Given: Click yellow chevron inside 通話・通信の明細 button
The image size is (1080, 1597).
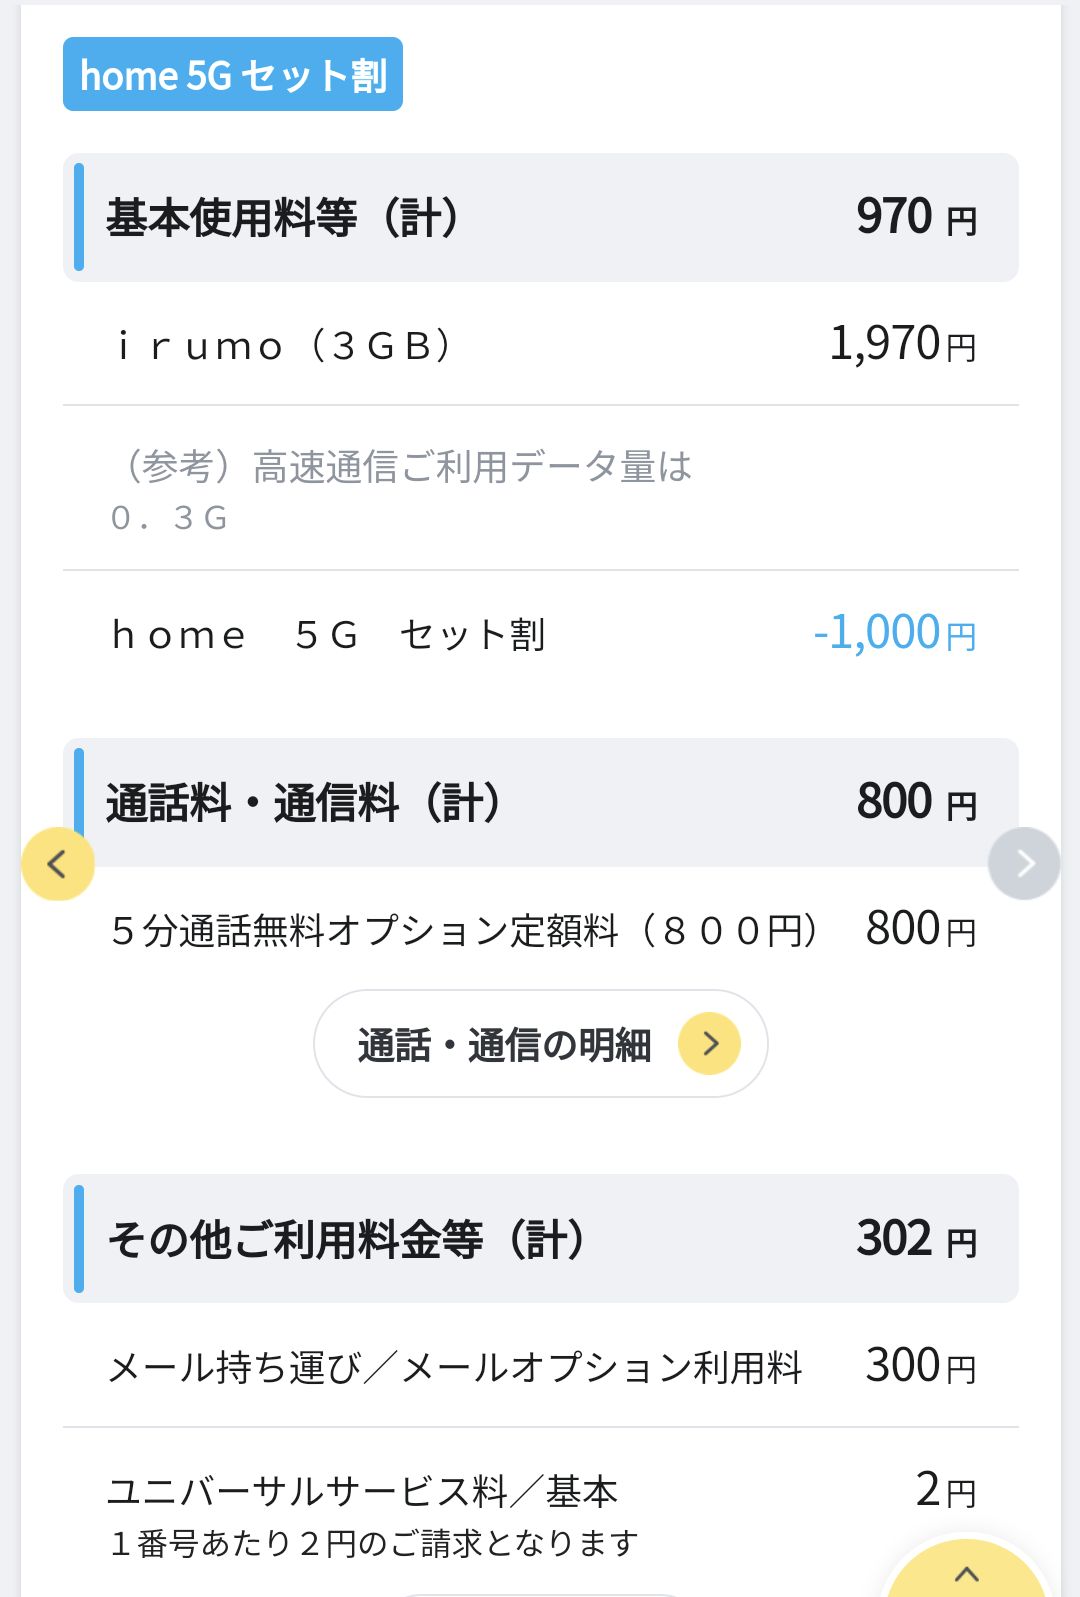Looking at the screenshot, I should tap(709, 1044).
